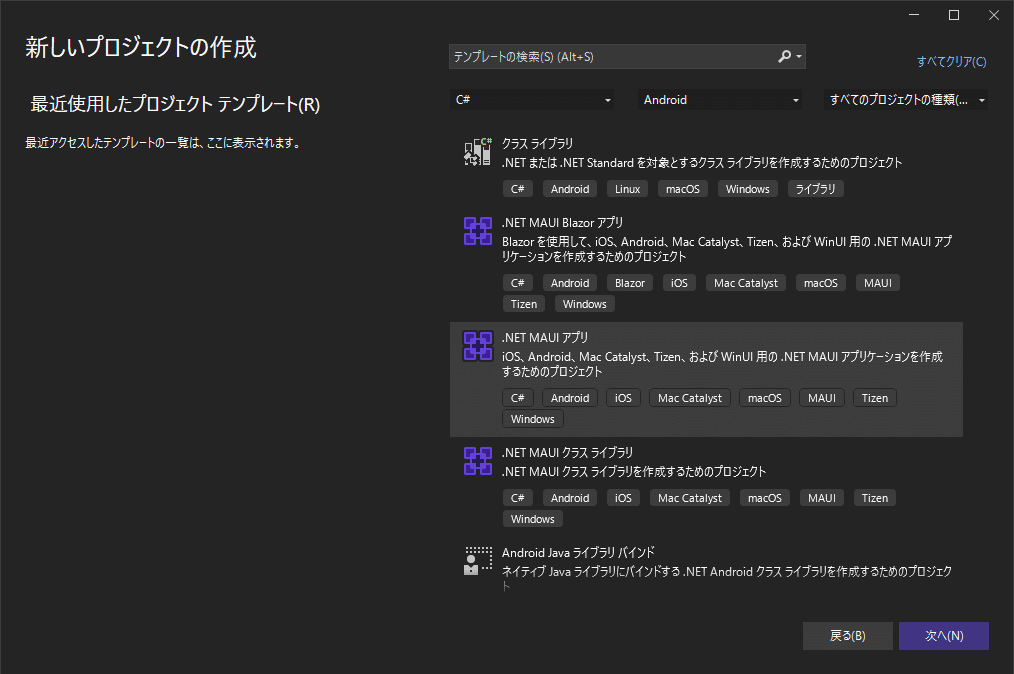Close the new project dialog
Screen dimensions: 1014x674
[994, 15]
